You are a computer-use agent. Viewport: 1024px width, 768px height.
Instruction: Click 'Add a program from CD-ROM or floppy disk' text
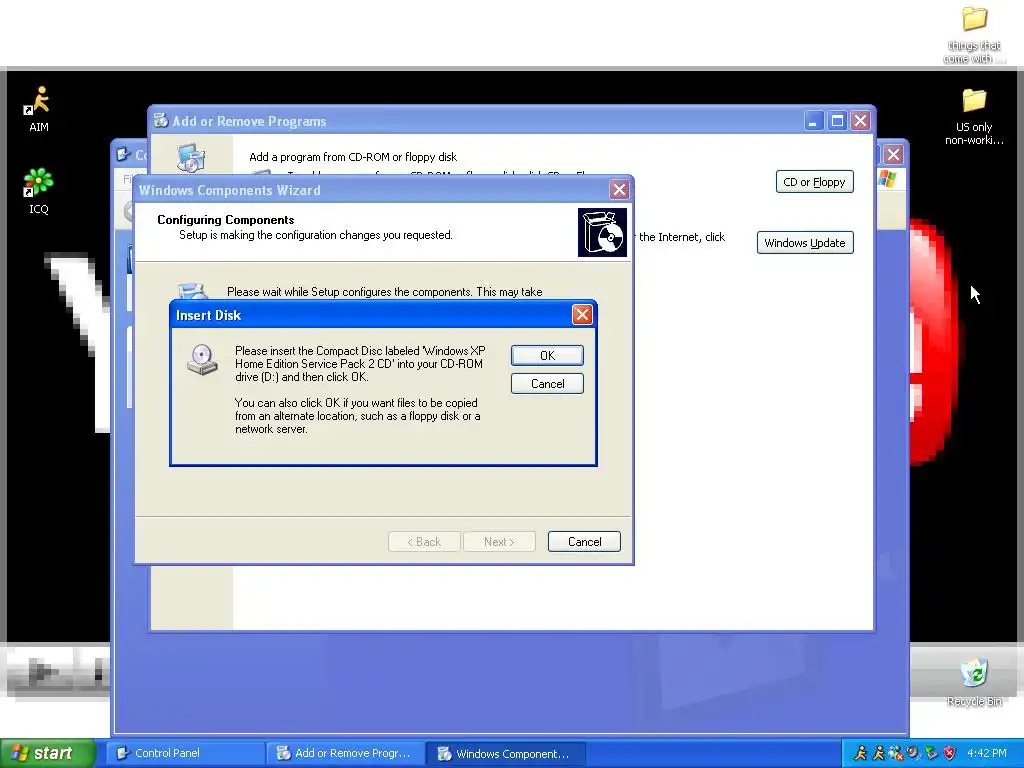(x=353, y=157)
